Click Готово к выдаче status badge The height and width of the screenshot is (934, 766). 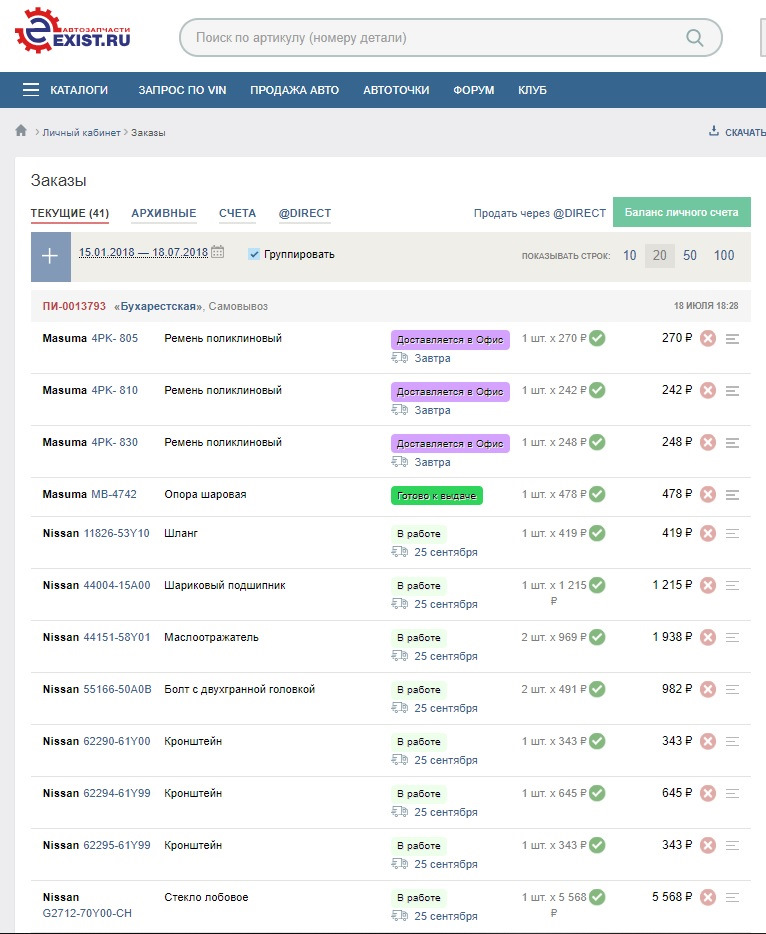click(x=437, y=496)
